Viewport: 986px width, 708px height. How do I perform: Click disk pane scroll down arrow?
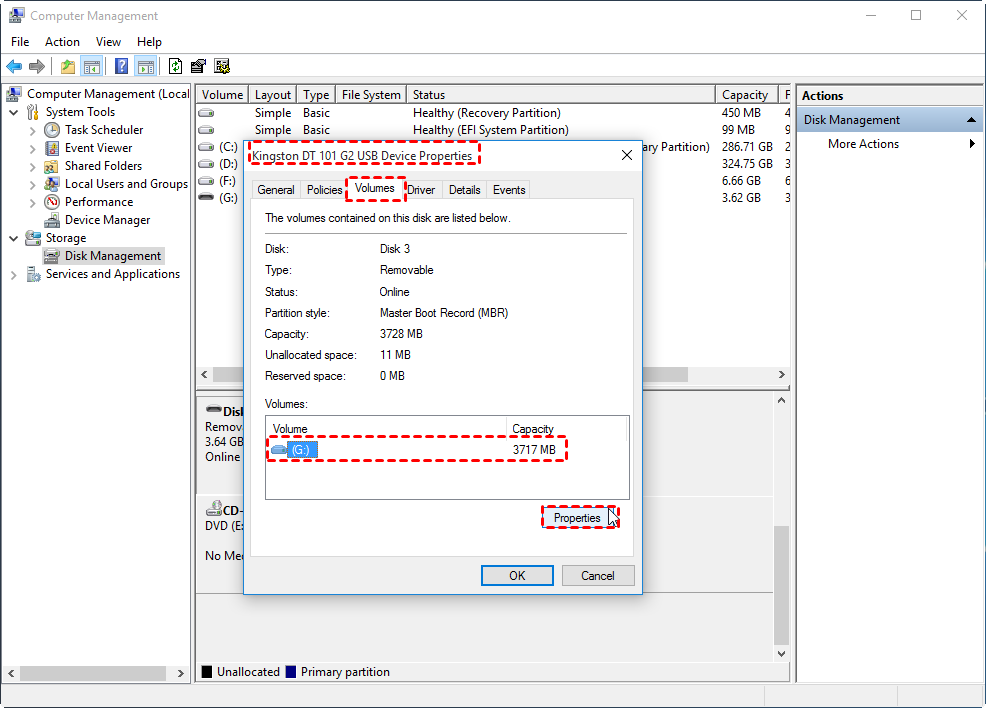tap(781, 654)
